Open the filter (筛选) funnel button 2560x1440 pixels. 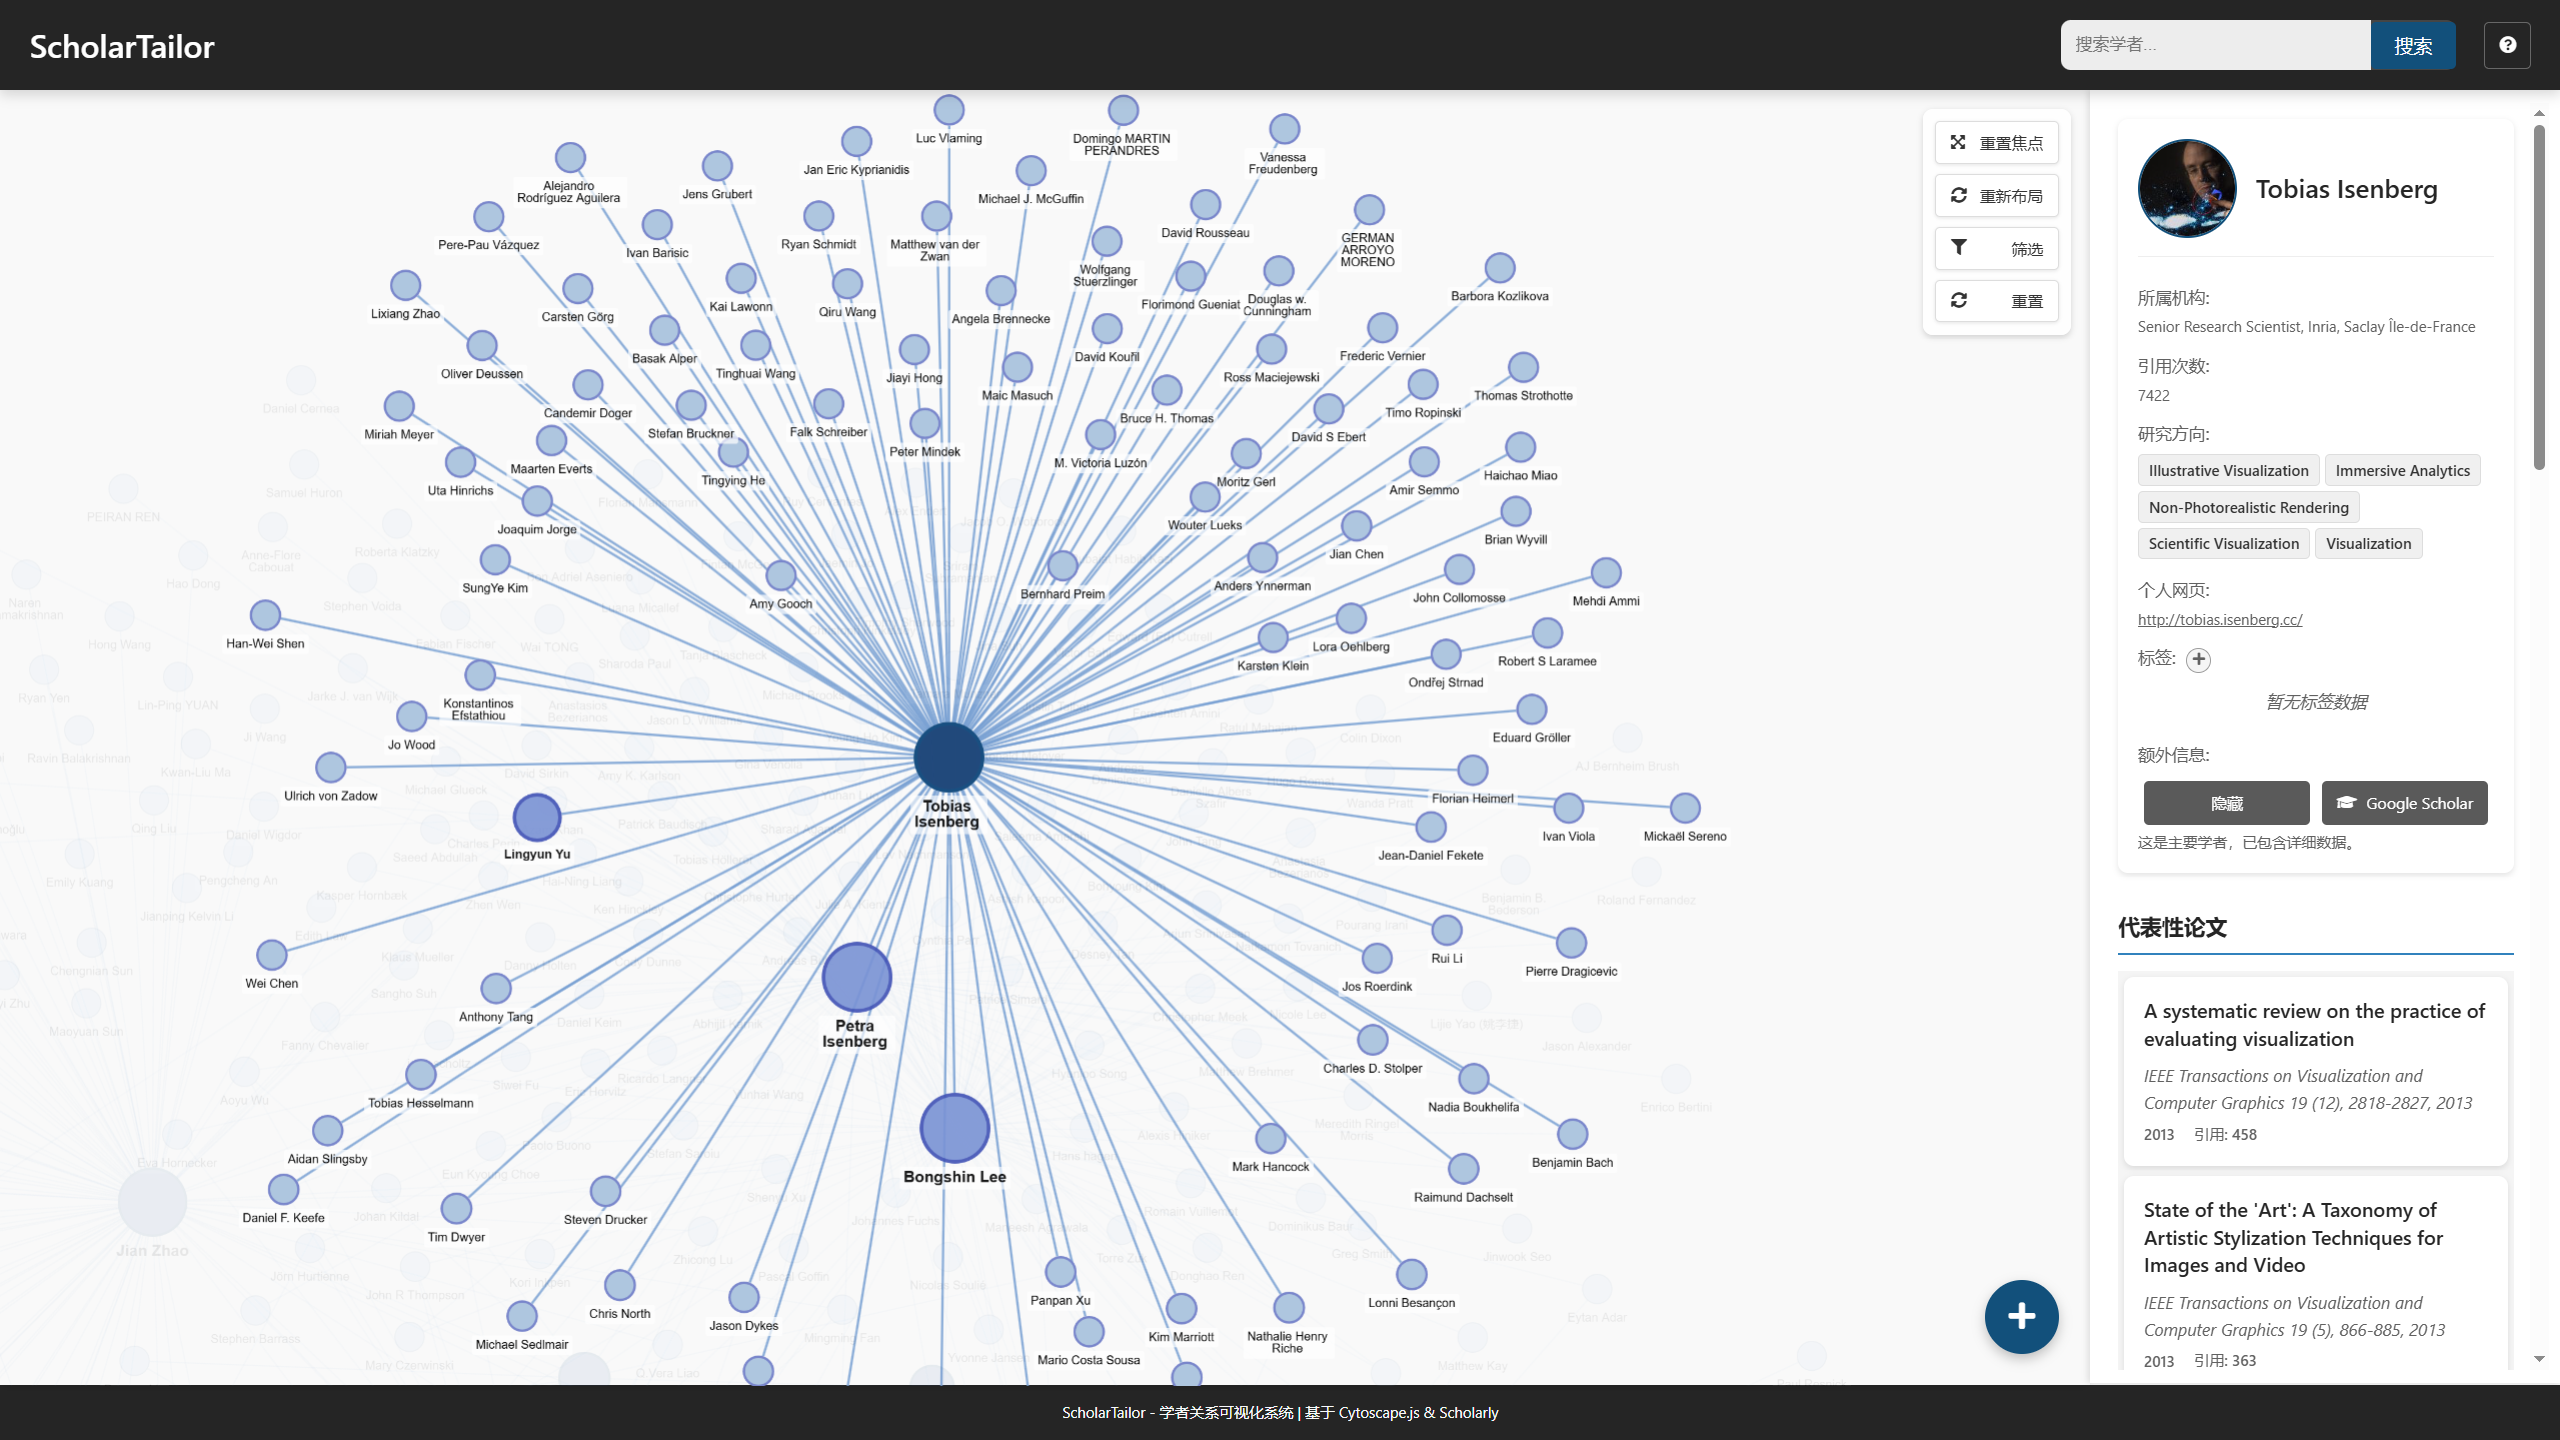[1996, 249]
